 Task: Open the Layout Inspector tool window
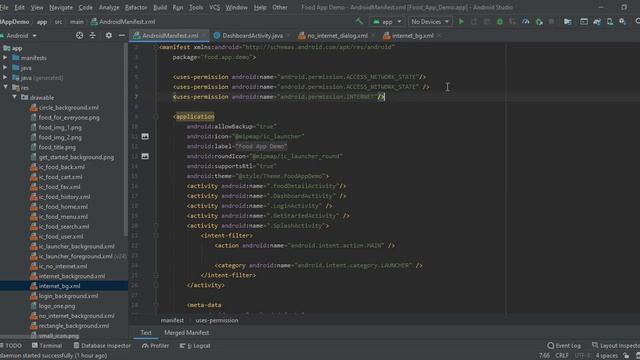point(616,346)
